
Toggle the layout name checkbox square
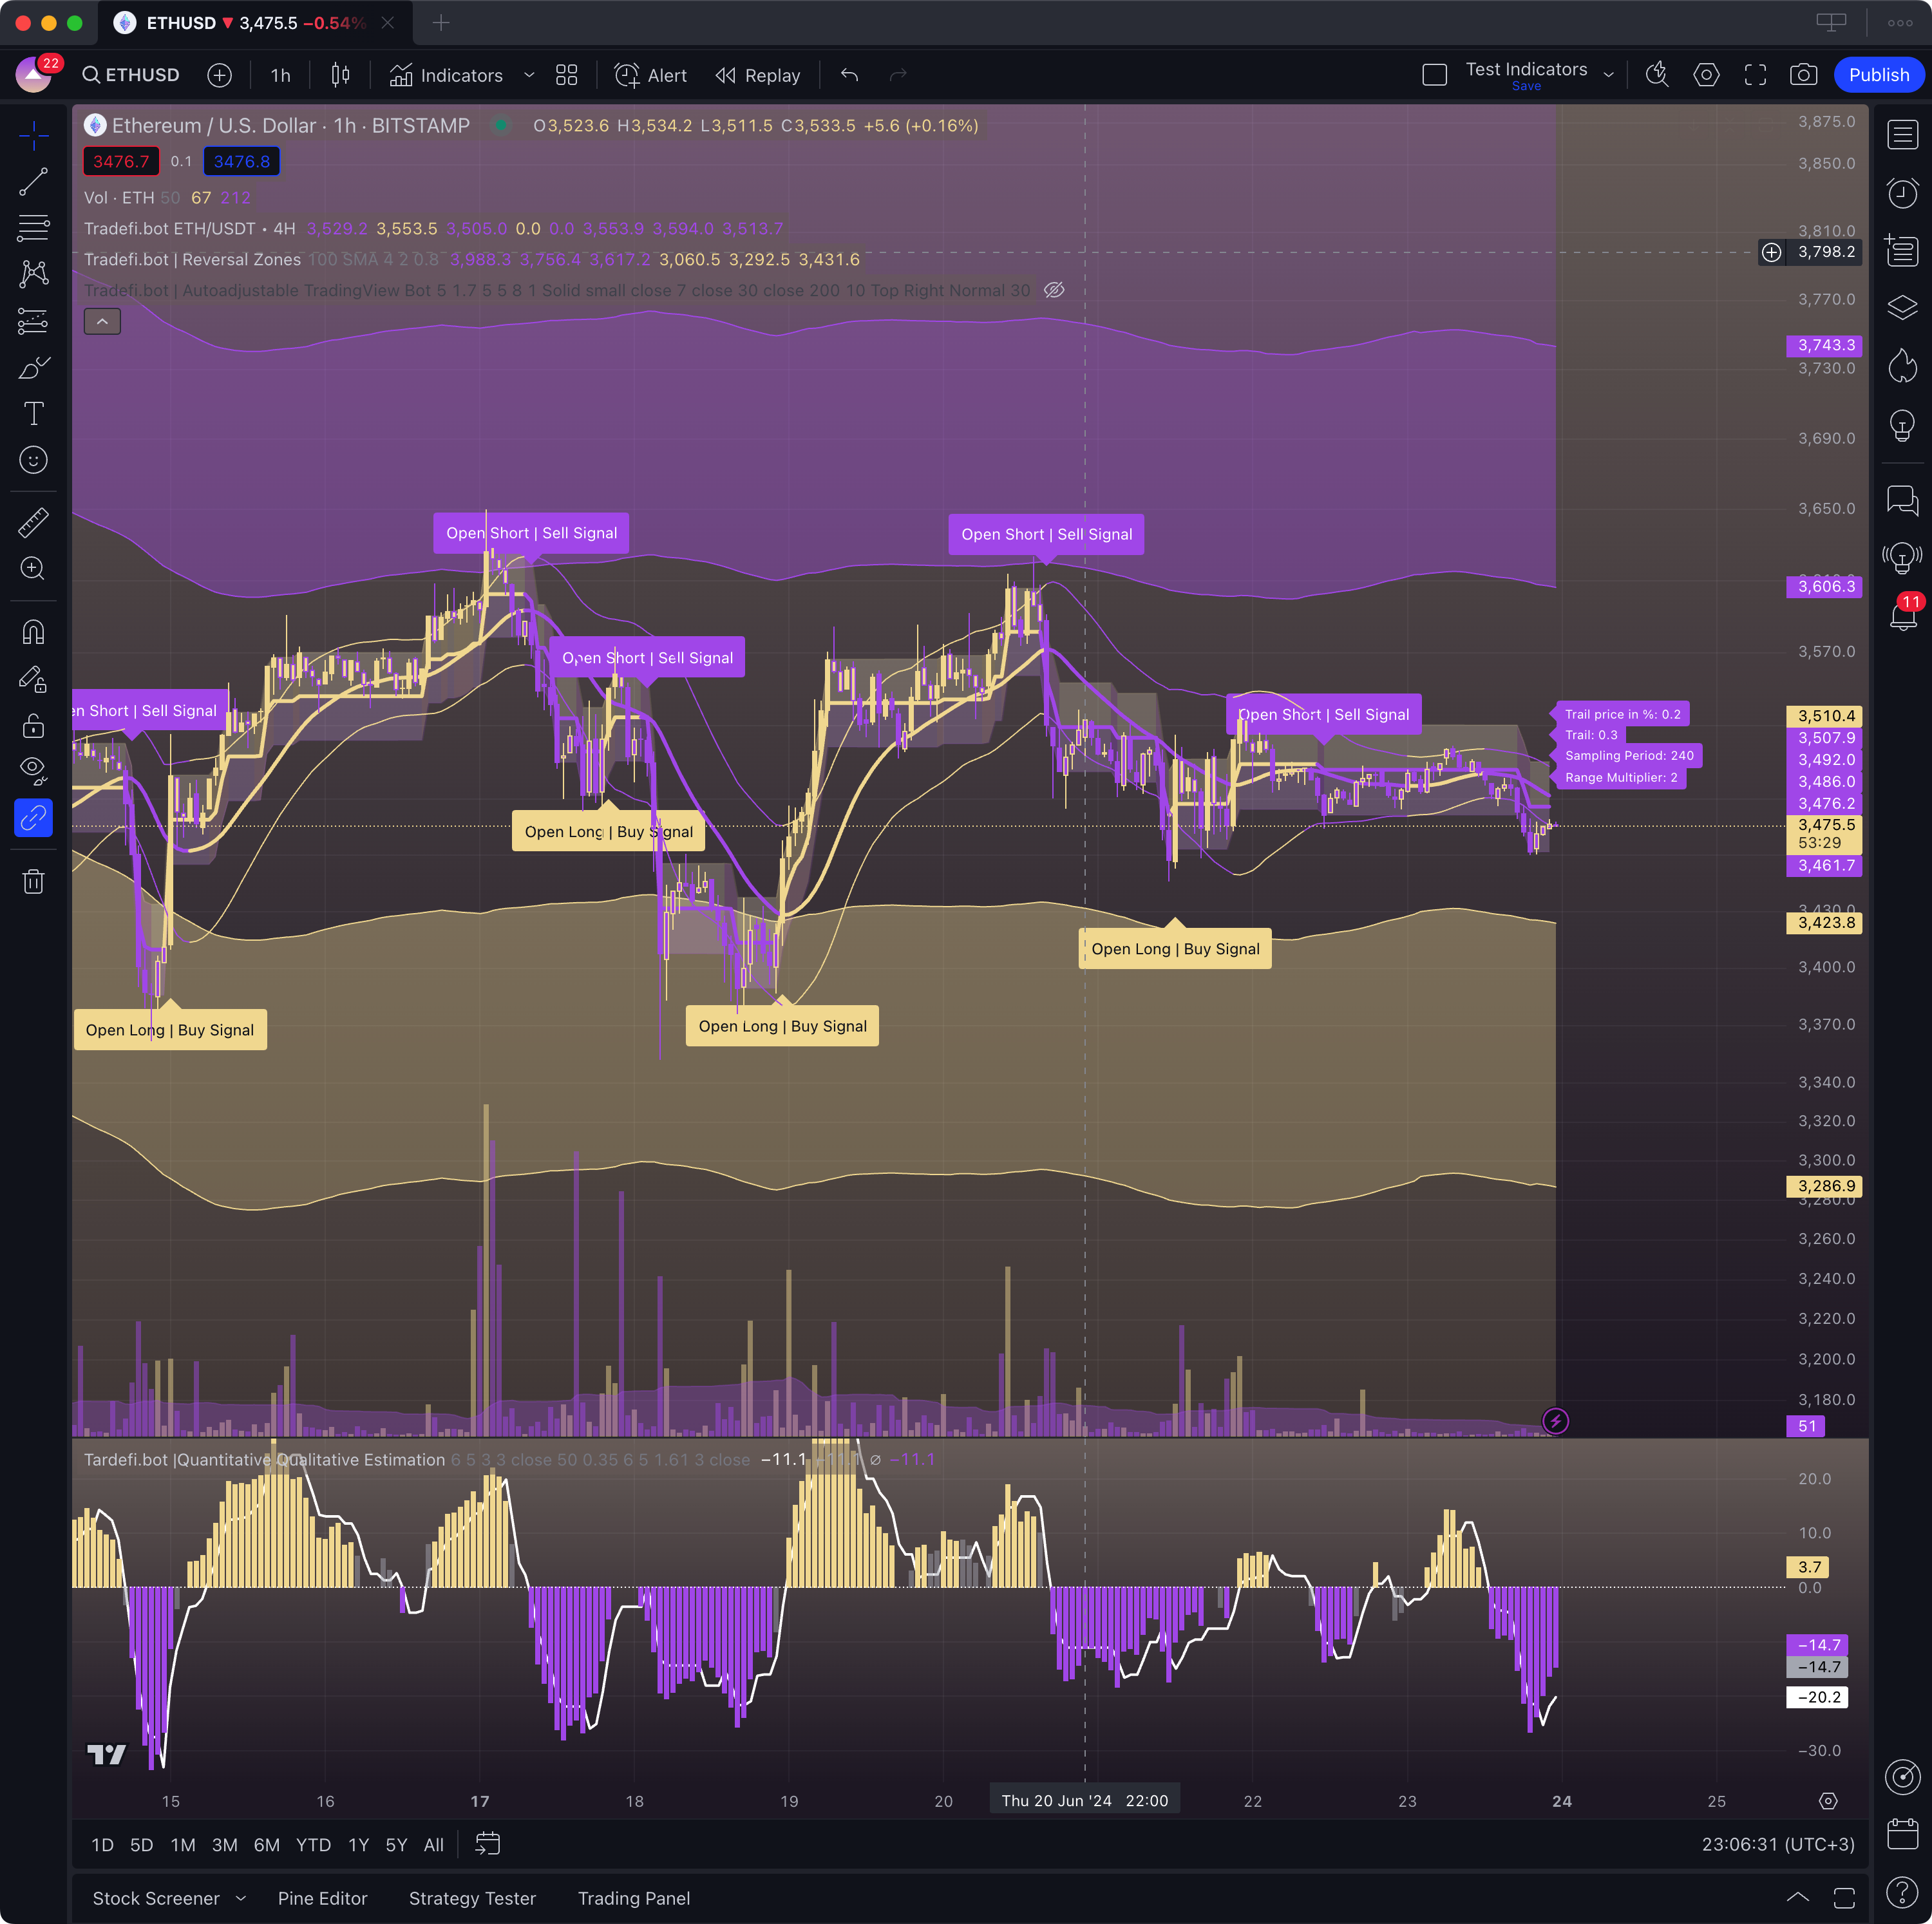pyautogui.click(x=1434, y=75)
